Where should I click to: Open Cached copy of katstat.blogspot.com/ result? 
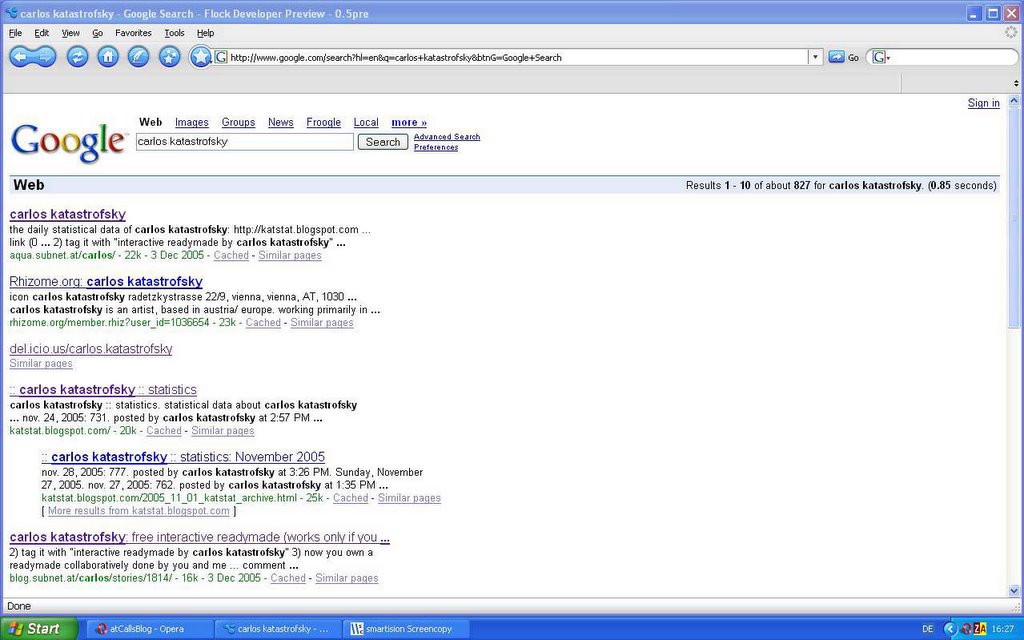click(x=164, y=431)
